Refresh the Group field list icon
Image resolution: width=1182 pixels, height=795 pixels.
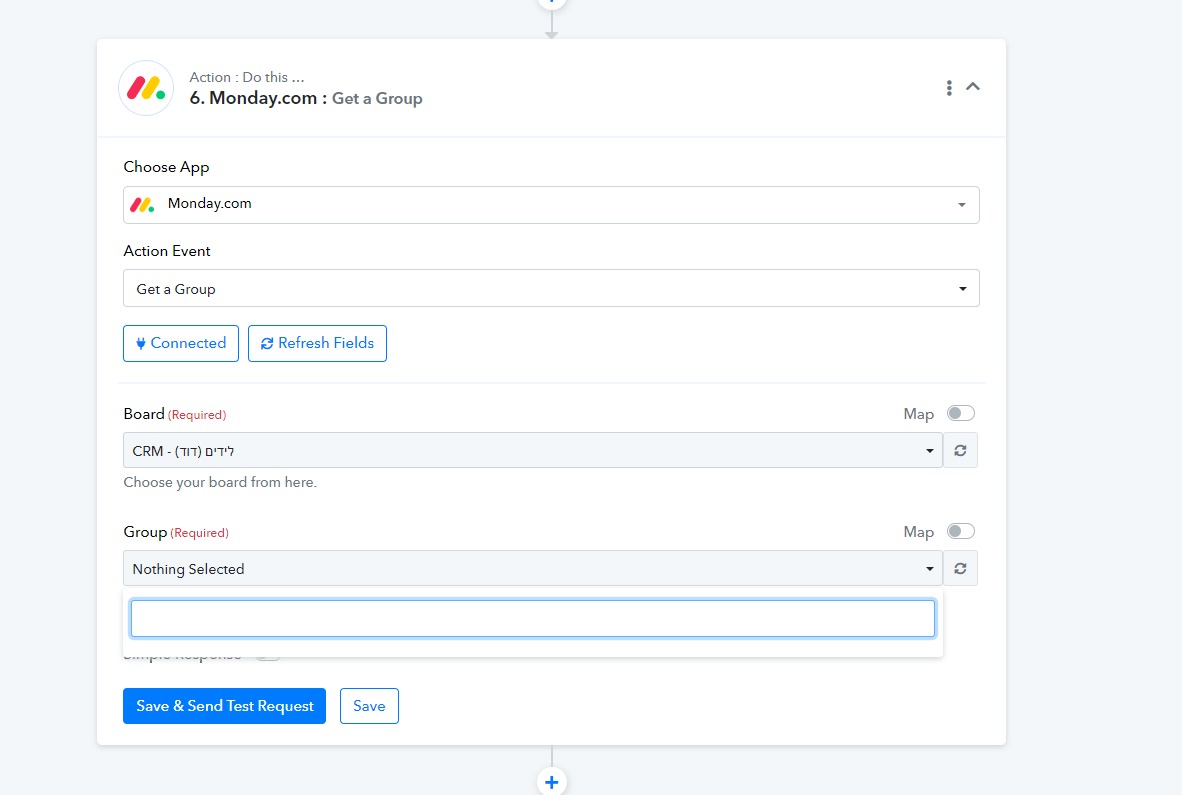coord(960,568)
